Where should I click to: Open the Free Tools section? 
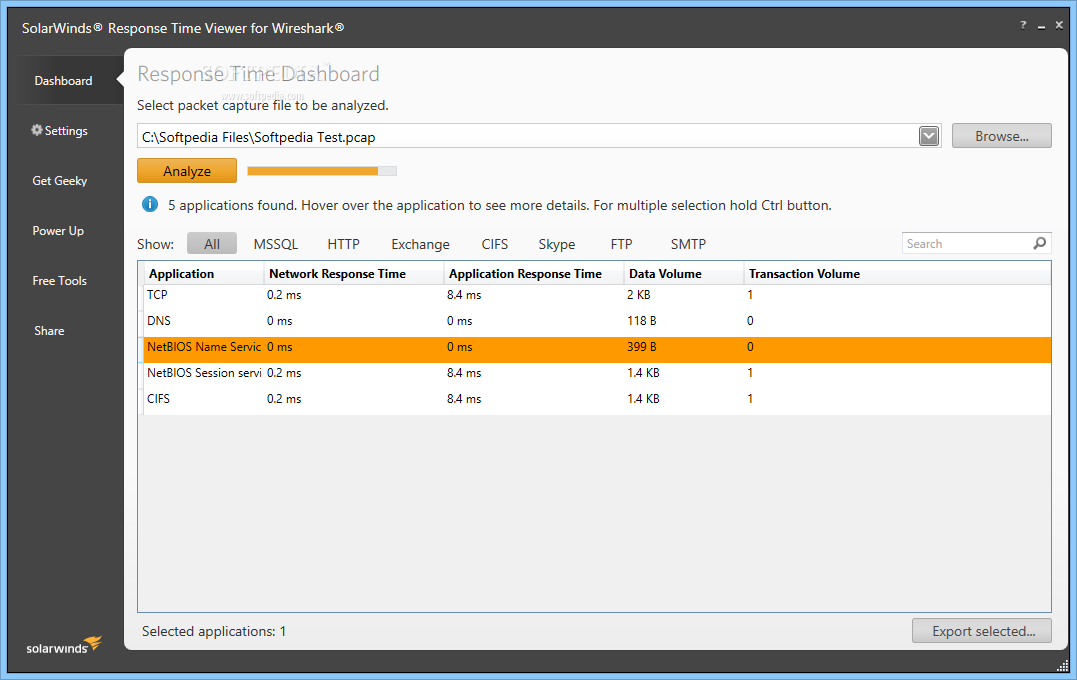[x=60, y=281]
